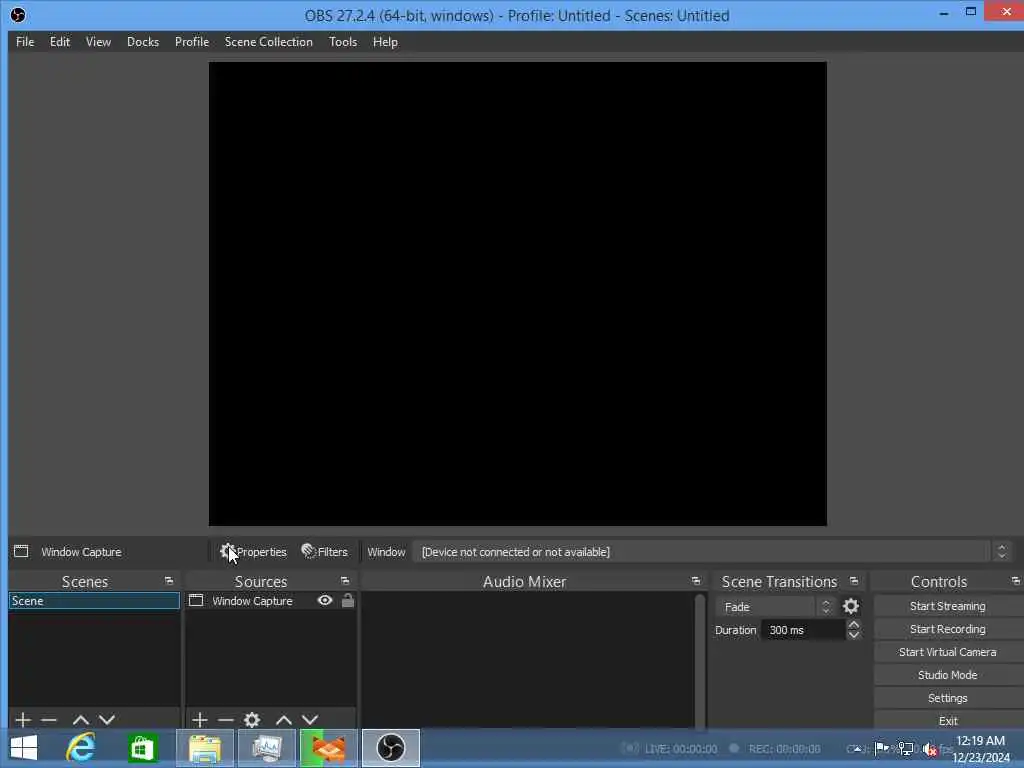Click the OBS Studio taskbar icon

click(391, 748)
